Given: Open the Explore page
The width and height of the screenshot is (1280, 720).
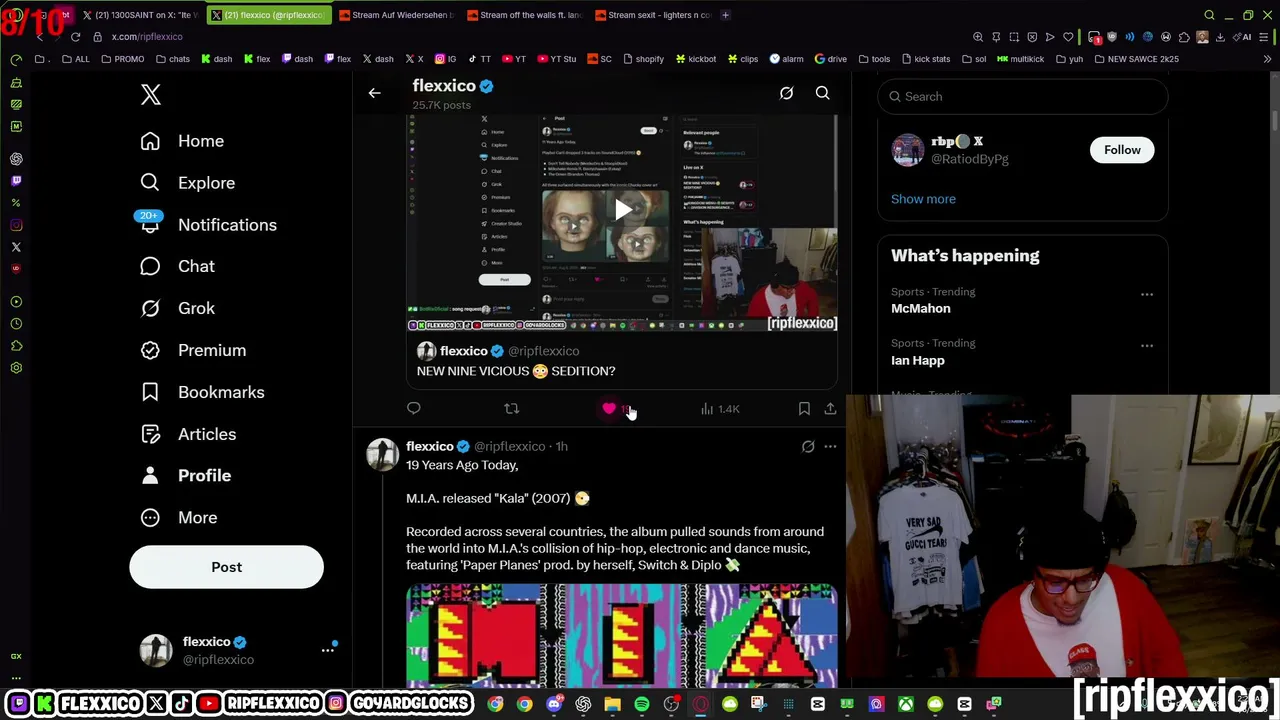Looking at the screenshot, I should pos(187,183).
